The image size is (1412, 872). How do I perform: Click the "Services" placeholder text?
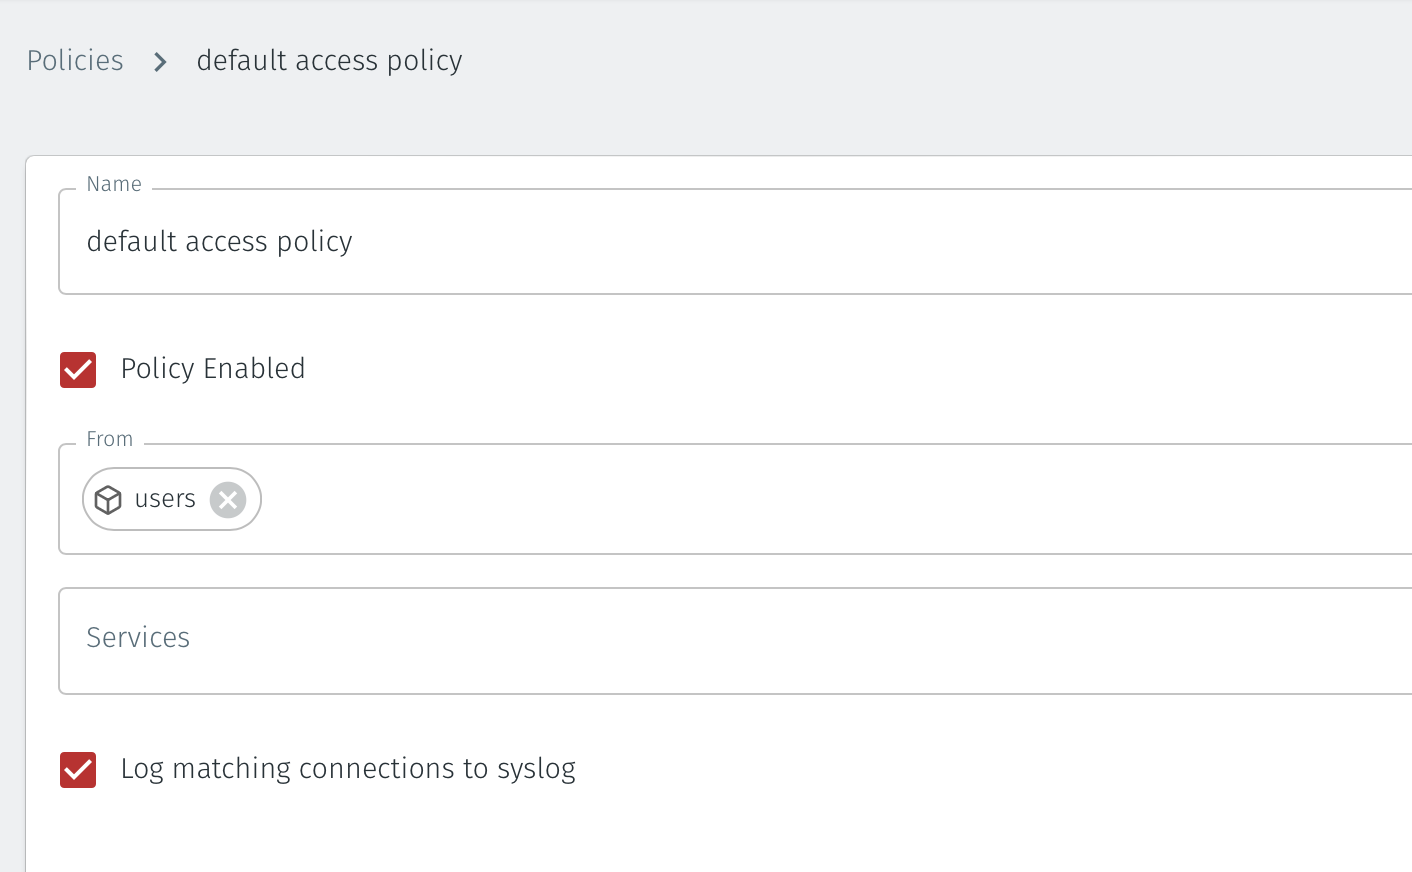coord(138,638)
